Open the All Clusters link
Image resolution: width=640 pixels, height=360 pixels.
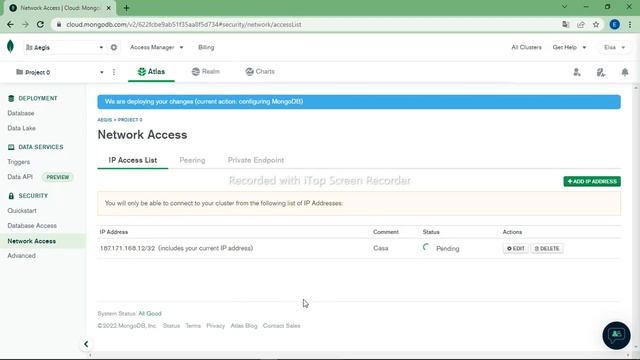point(527,47)
